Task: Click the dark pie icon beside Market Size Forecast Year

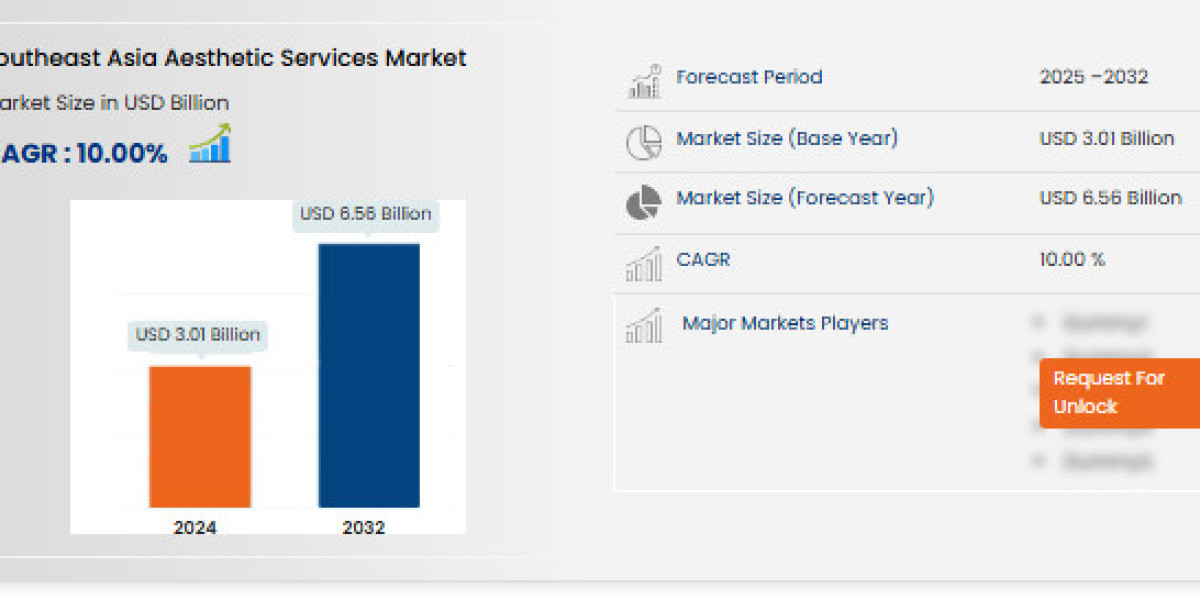Action: click(641, 201)
